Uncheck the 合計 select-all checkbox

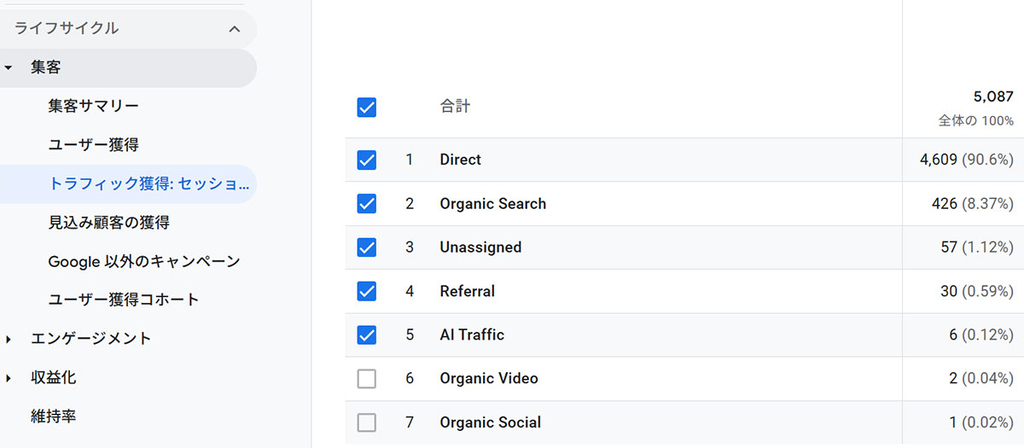tap(367, 107)
